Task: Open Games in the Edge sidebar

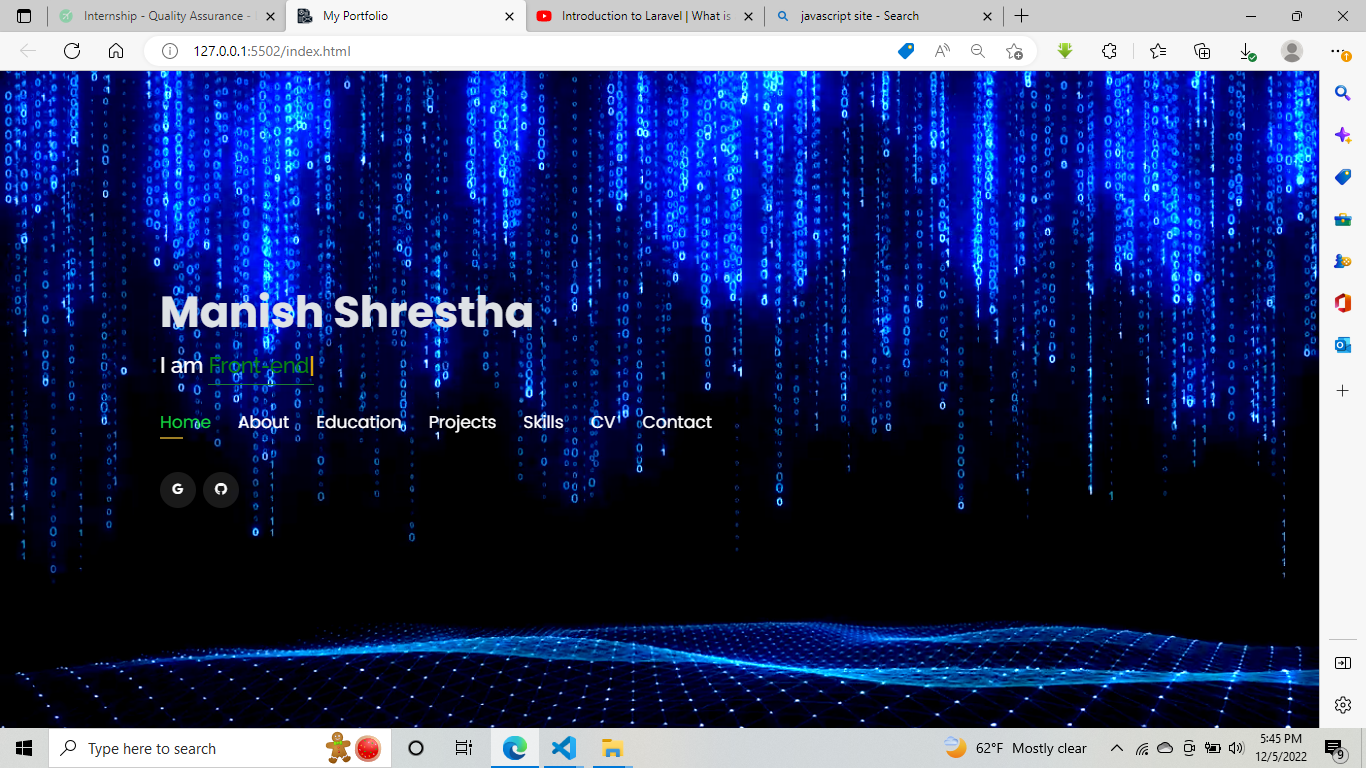Action: pyautogui.click(x=1342, y=261)
